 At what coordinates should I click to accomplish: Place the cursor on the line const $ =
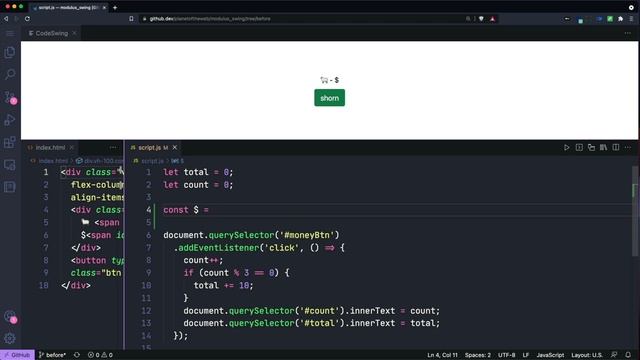tap(186, 210)
